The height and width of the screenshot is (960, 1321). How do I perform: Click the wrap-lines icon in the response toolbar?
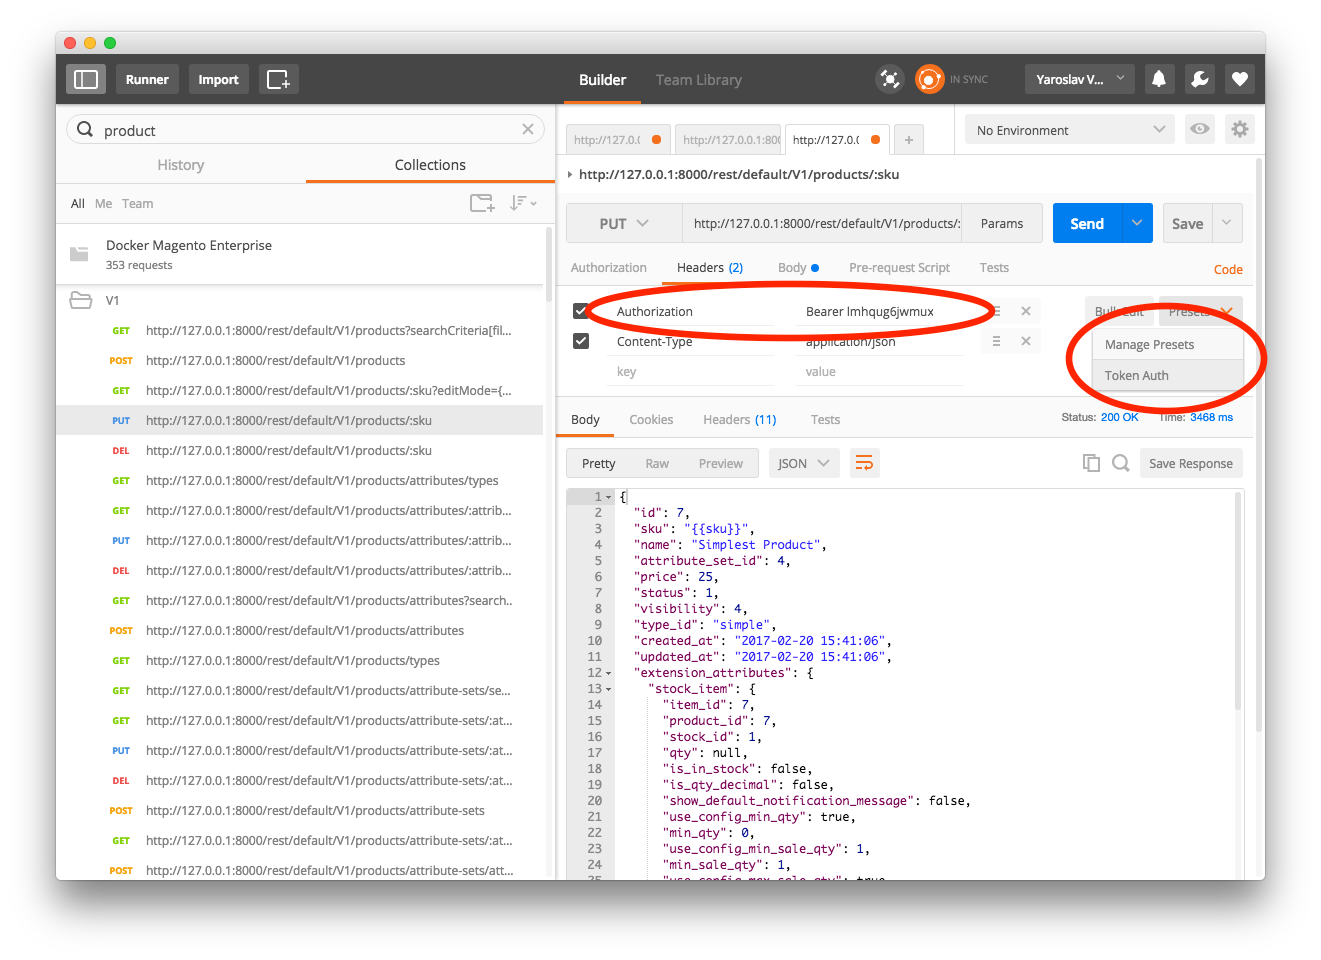point(864,462)
